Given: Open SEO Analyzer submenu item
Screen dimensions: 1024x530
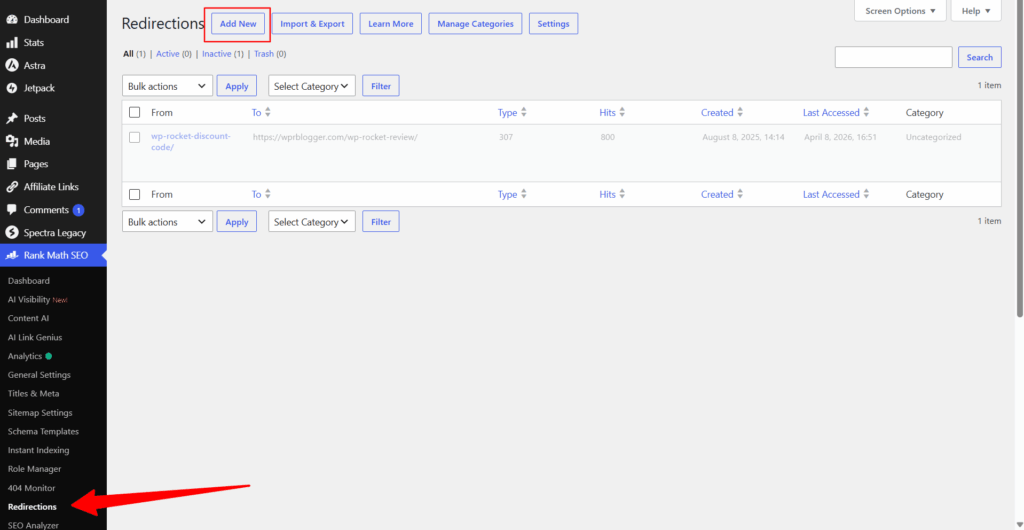Looking at the screenshot, I should (33, 525).
